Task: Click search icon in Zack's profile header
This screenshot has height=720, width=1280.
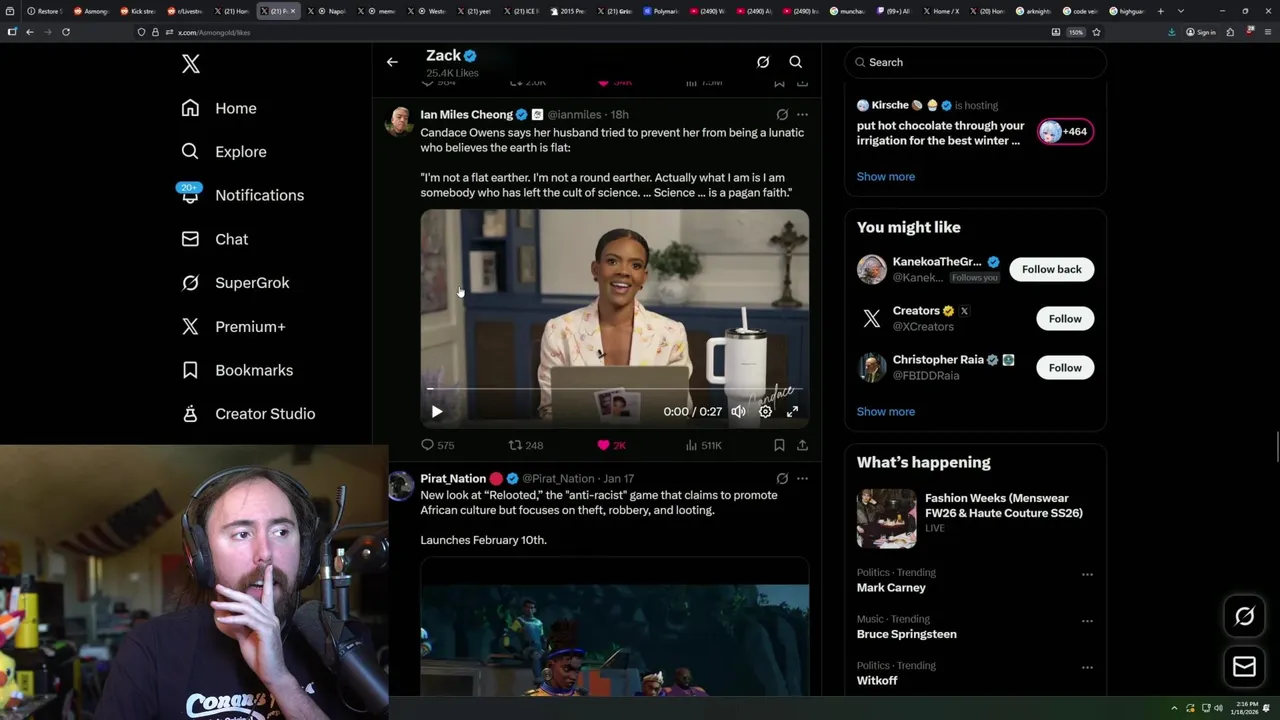Action: pos(796,62)
